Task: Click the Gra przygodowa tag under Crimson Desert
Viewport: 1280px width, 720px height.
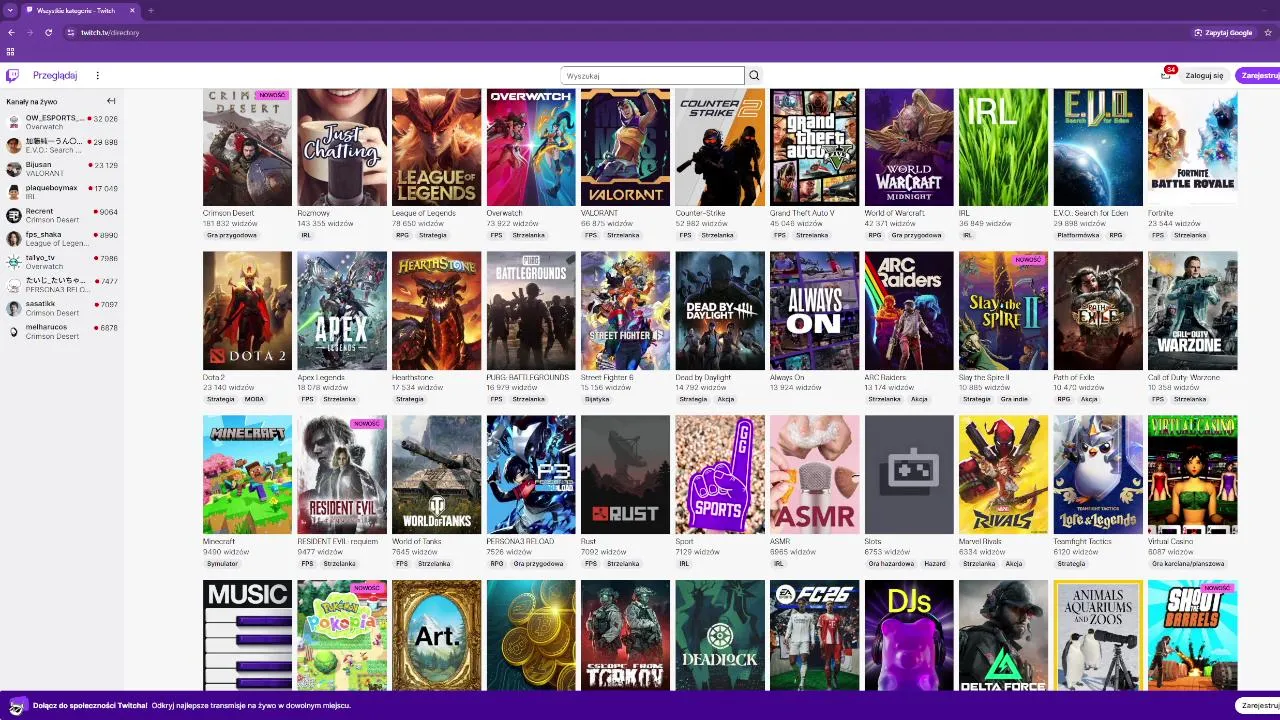Action: (232, 235)
